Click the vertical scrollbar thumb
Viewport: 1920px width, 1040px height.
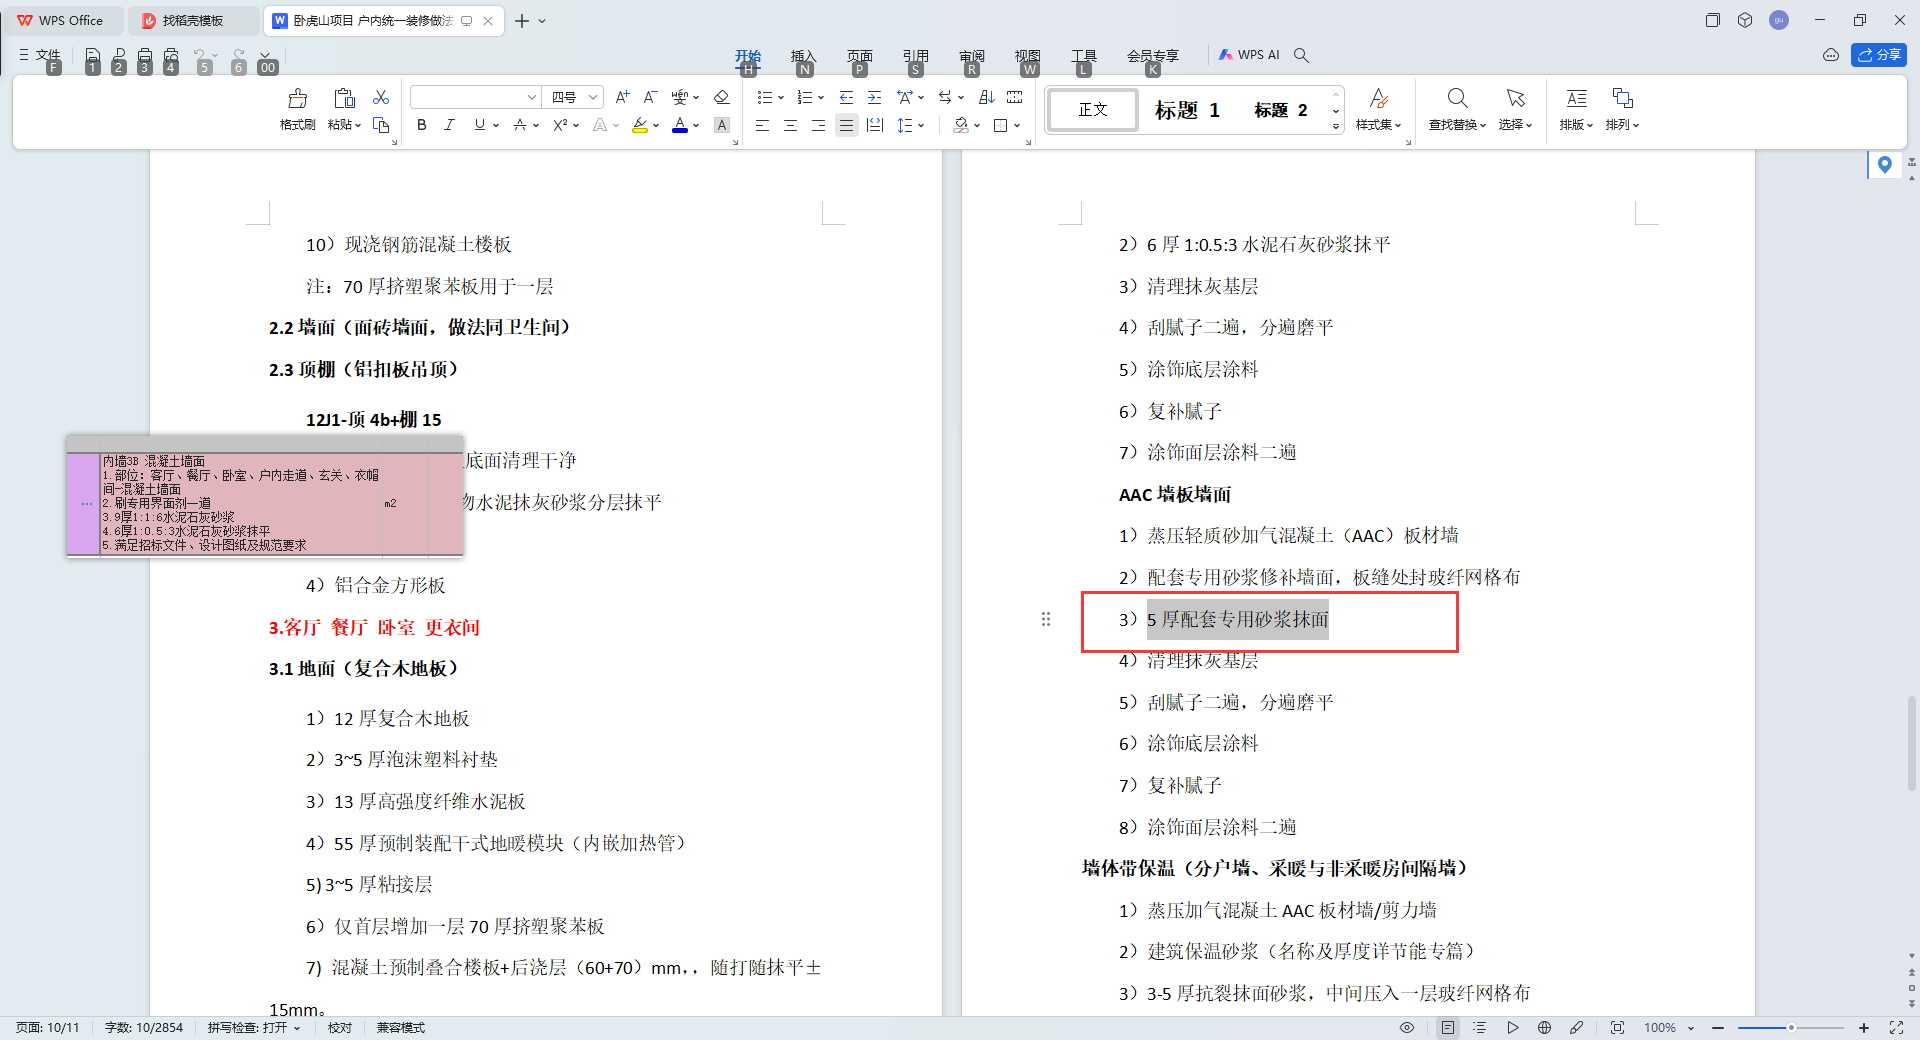(x=1912, y=743)
